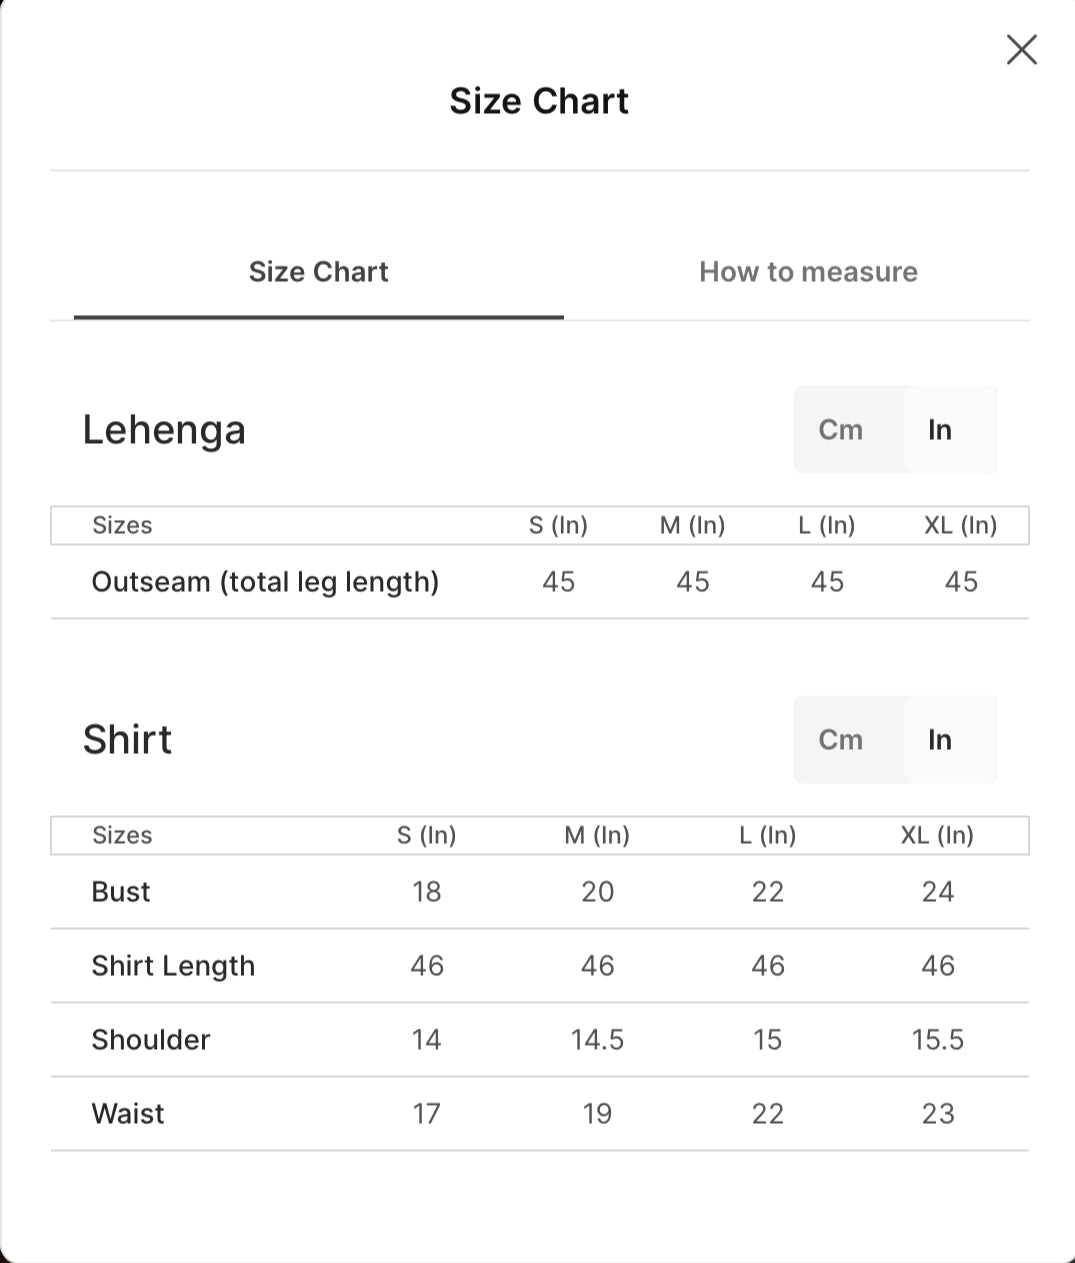Switch Lehenga units to Cm
Screen dimensions: 1075x1263
pyautogui.click(x=840, y=429)
